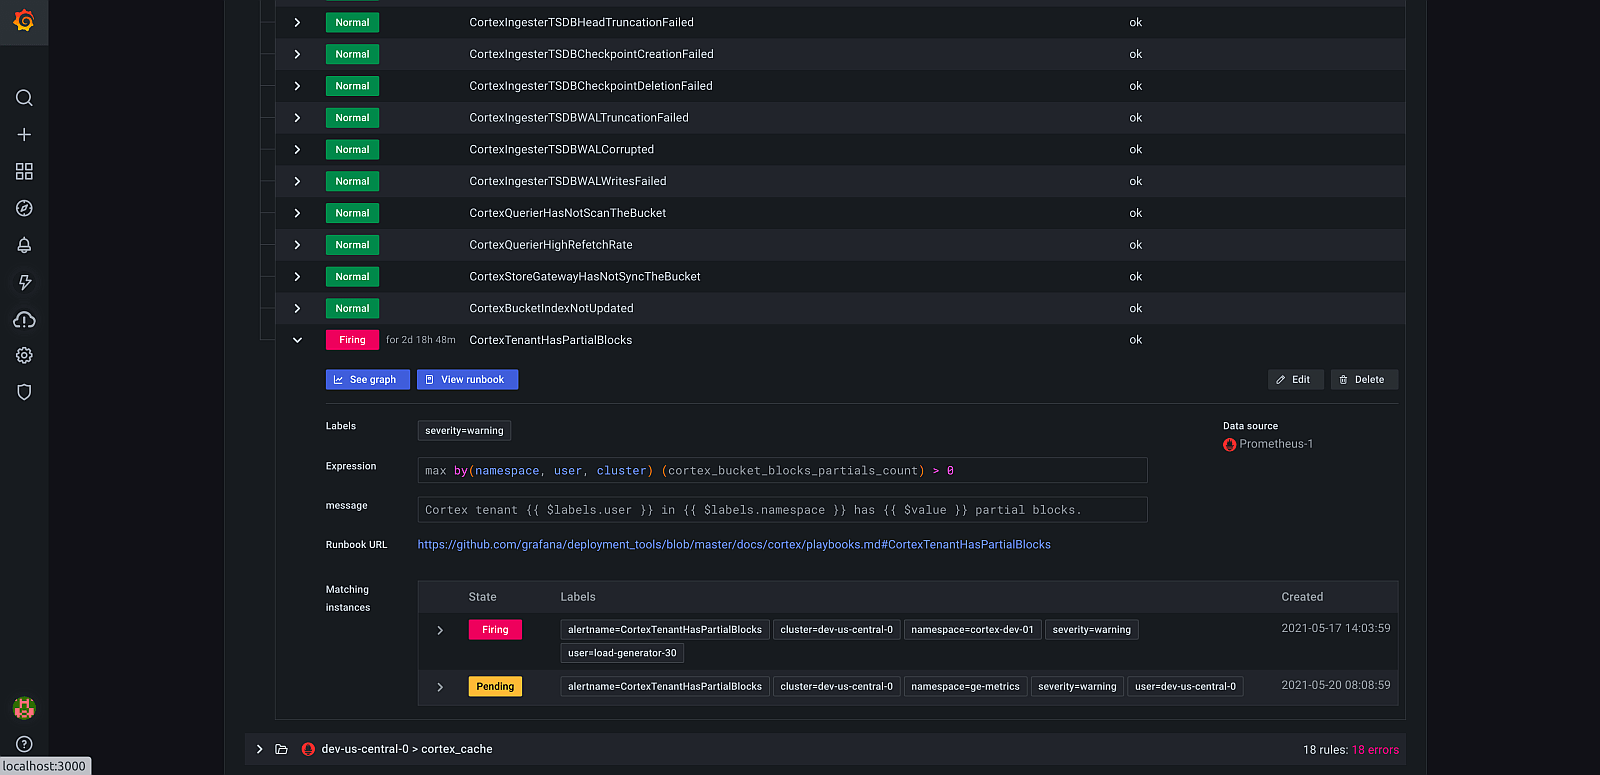The height and width of the screenshot is (775, 1600).
Task: Collapse the CortexTenantHasPartialBlocks rule
Action: pyautogui.click(x=297, y=340)
